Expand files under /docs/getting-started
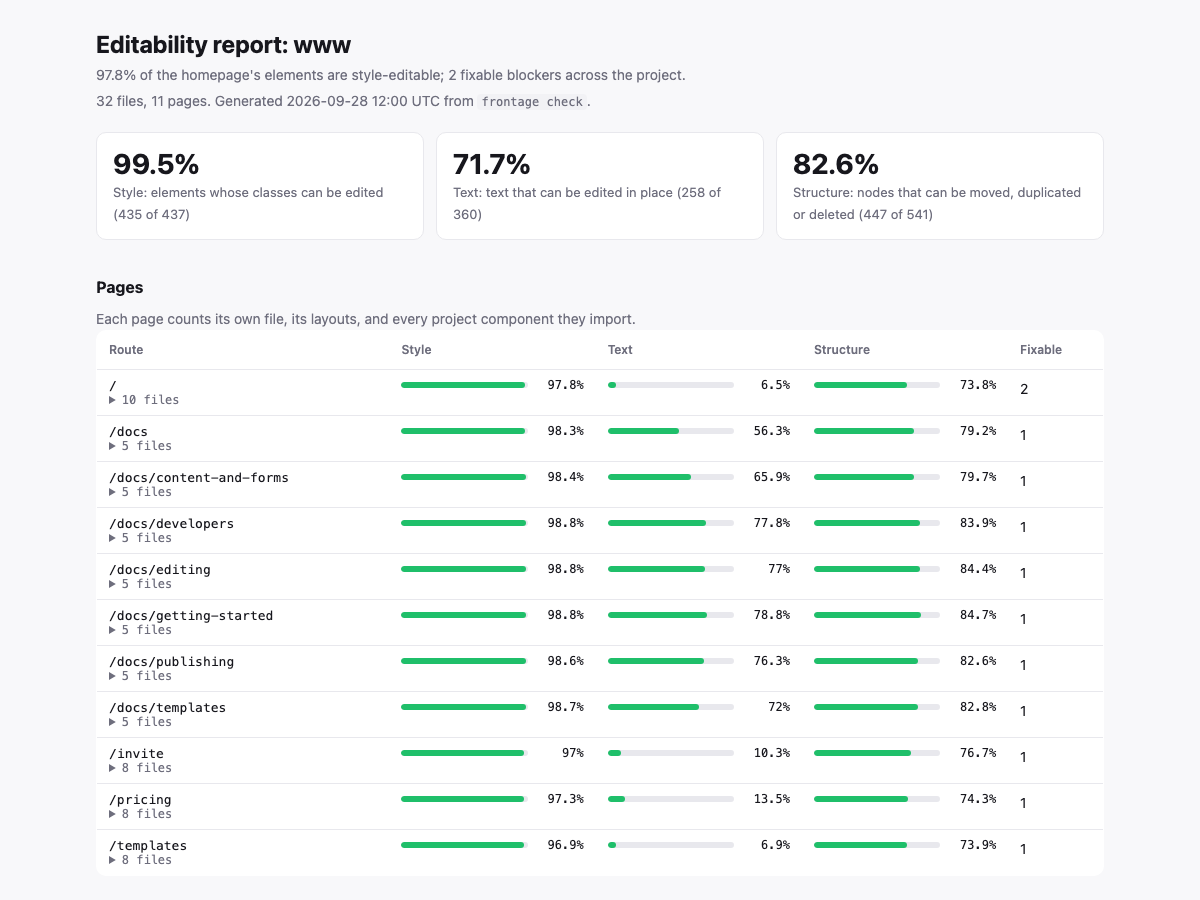 pyautogui.click(x=140, y=630)
